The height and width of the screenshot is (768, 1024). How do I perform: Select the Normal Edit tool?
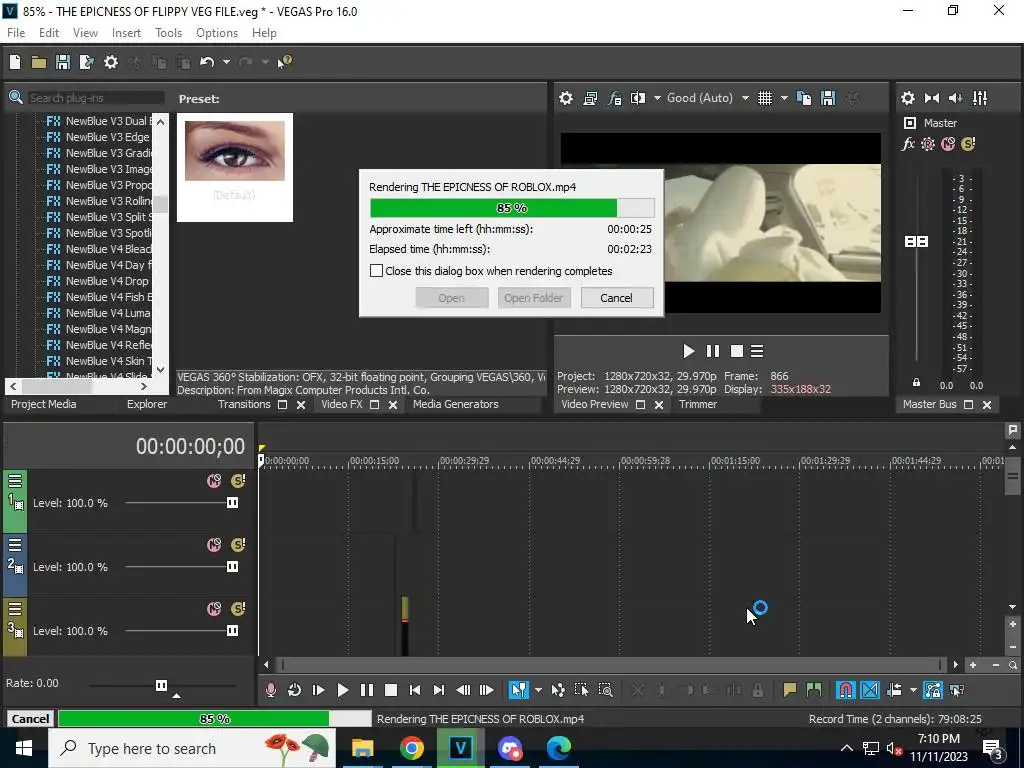coord(519,690)
